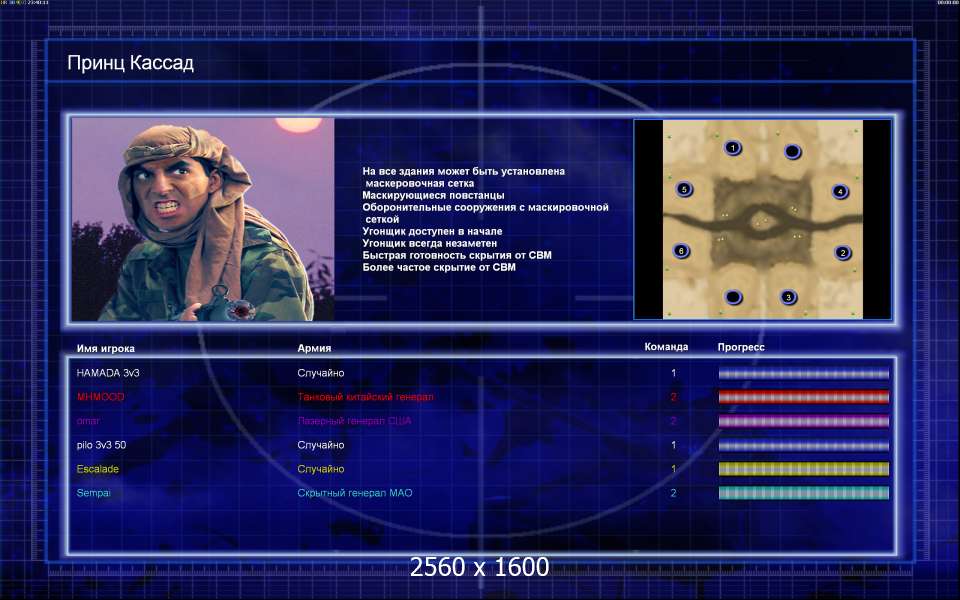The width and height of the screenshot is (960, 600).
Task: Click team number in HAMADA 3v3 row
Action: tap(673, 373)
